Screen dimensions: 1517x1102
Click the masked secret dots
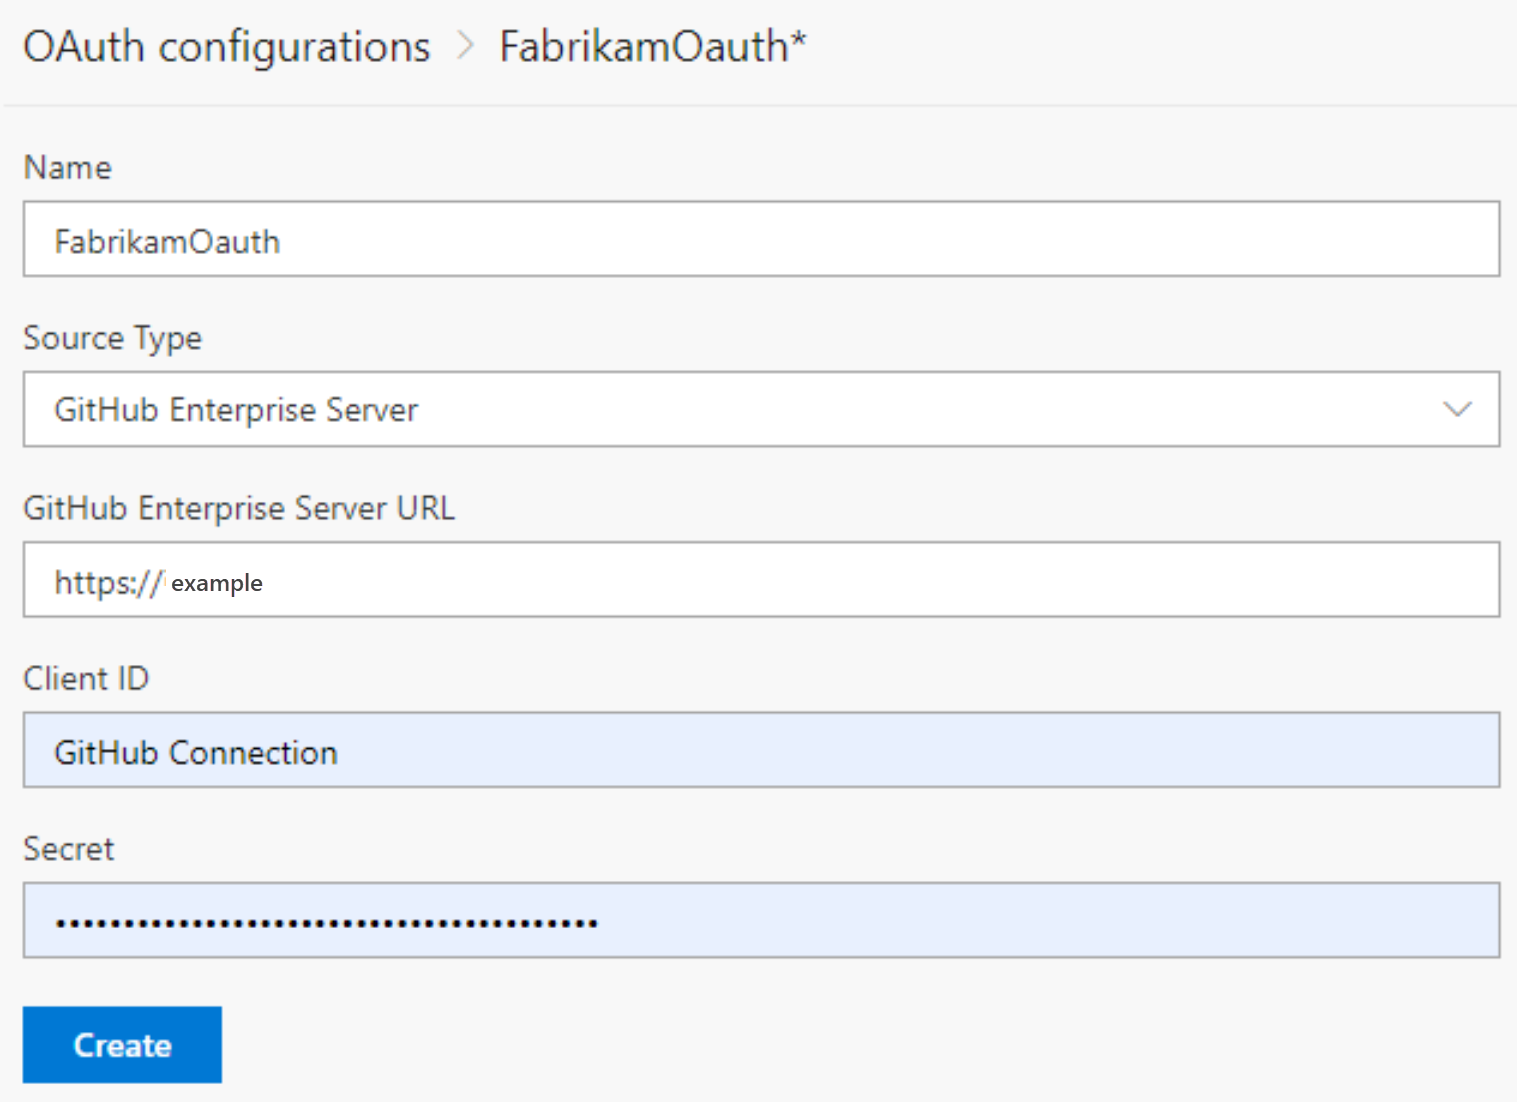[325, 921]
